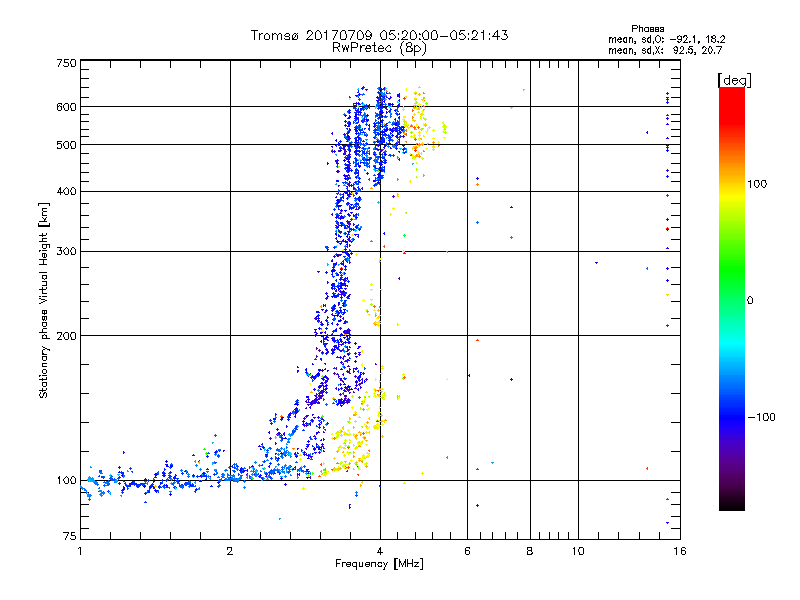Click the plot title 'Tromsø 20170709 05:20:00-05:21:43'
The width and height of the screenshot is (800, 600).
379,35
